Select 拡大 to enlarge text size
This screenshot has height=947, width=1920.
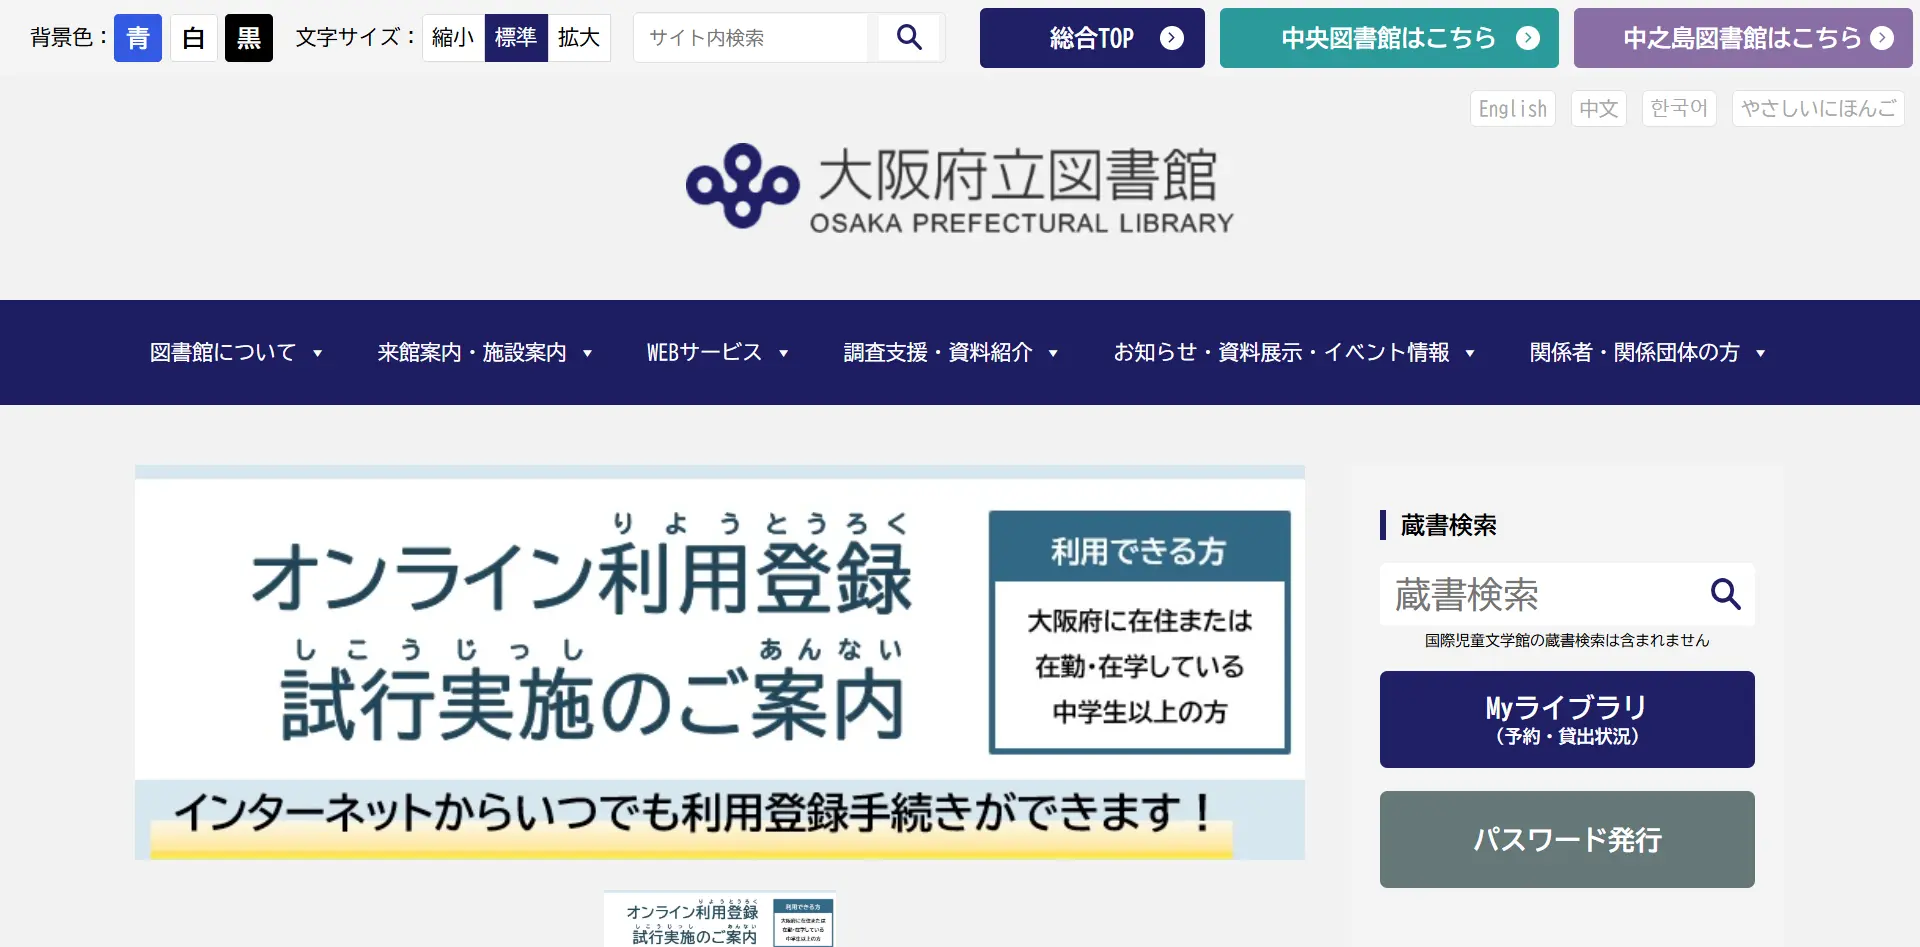tap(579, 37)
